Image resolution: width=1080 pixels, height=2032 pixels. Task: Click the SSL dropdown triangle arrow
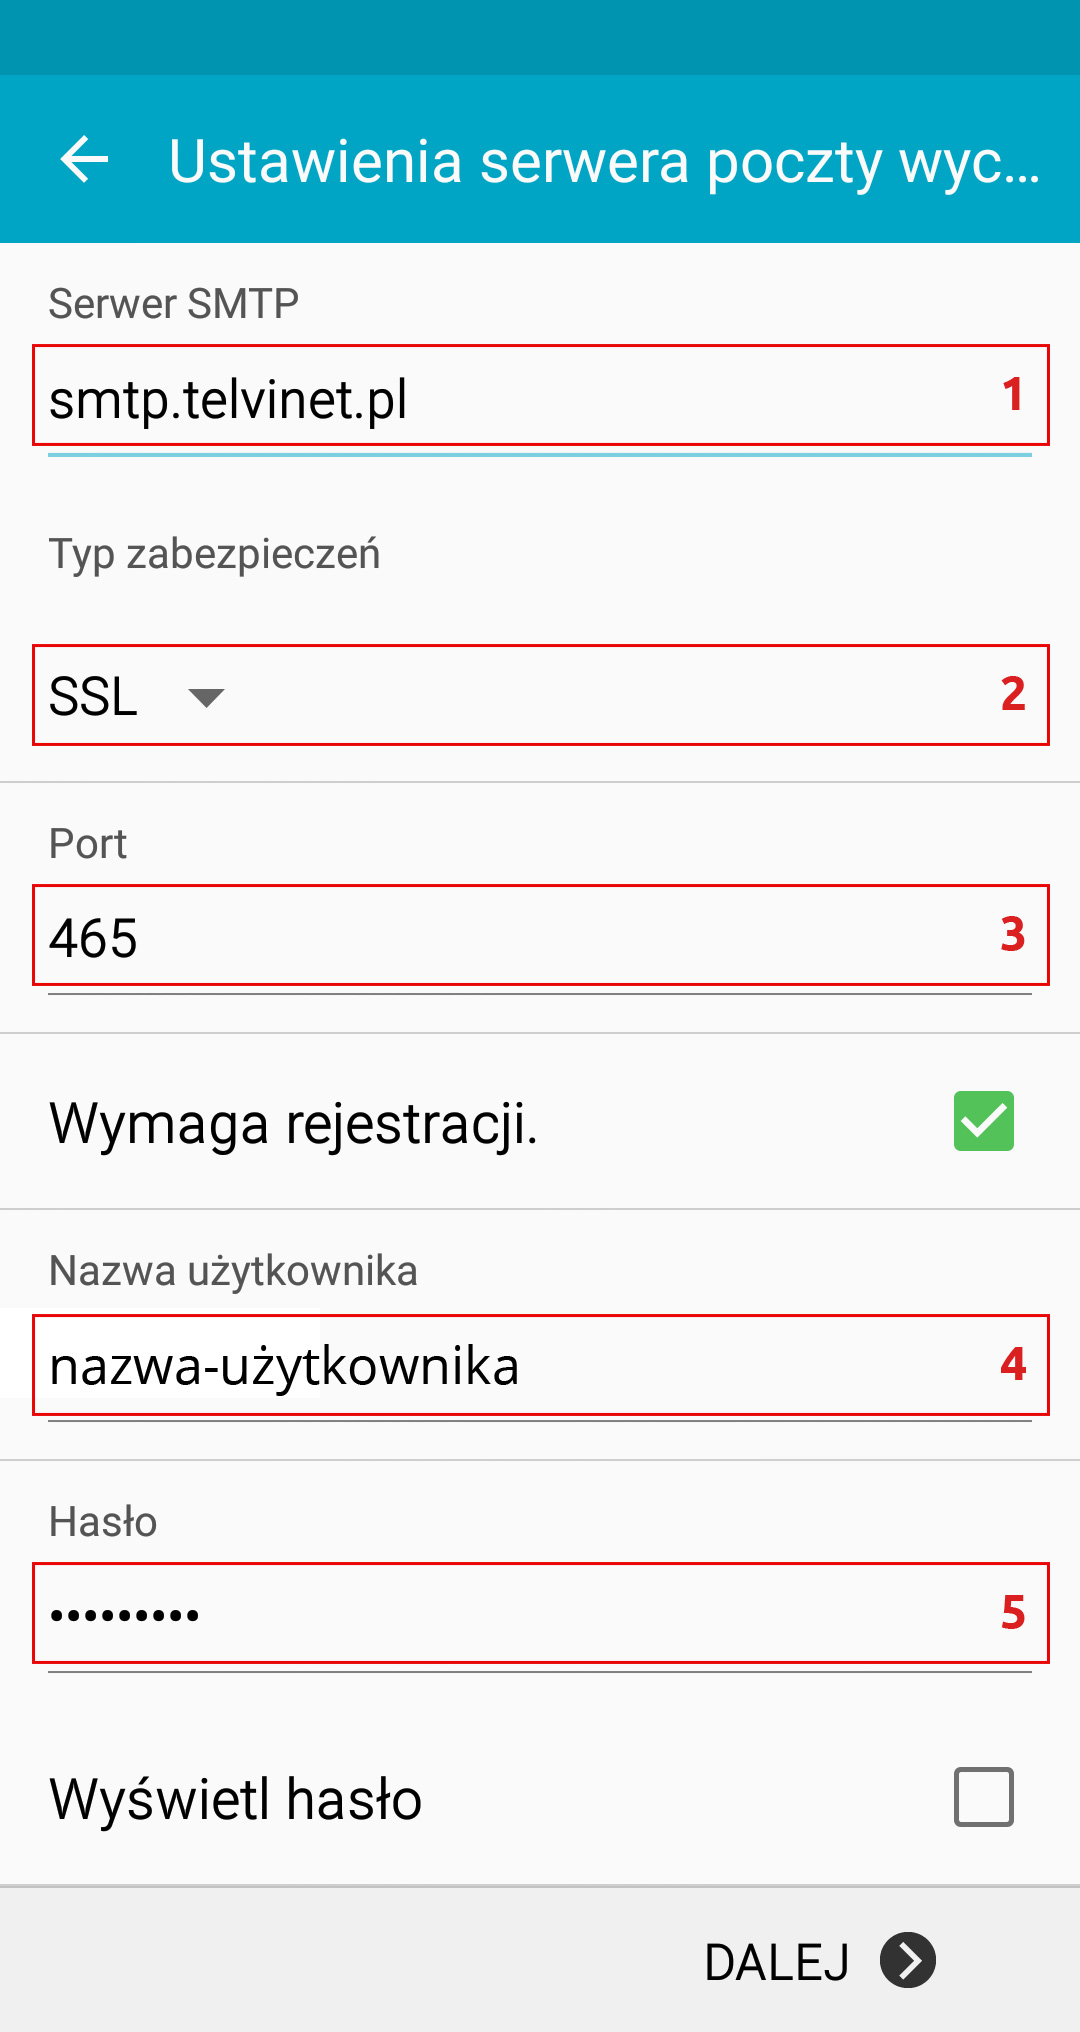pos(206,697)
